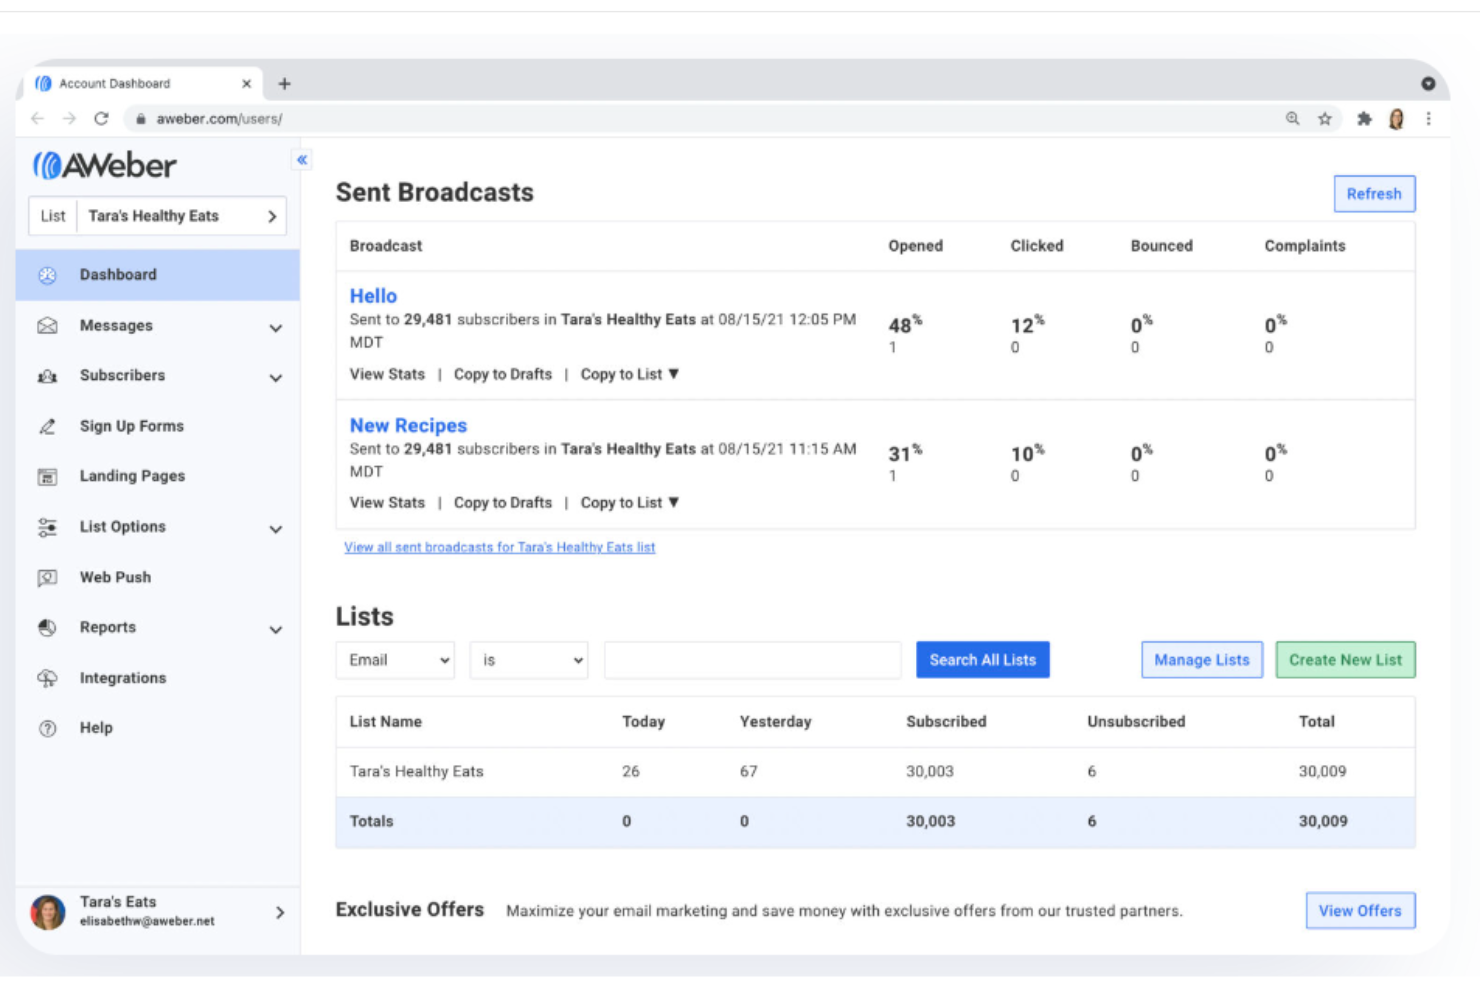This screenshot has height=987, width=1480.
Task: Click Search All Lists button
Action: pyautogui.click(x=983, y=660)
